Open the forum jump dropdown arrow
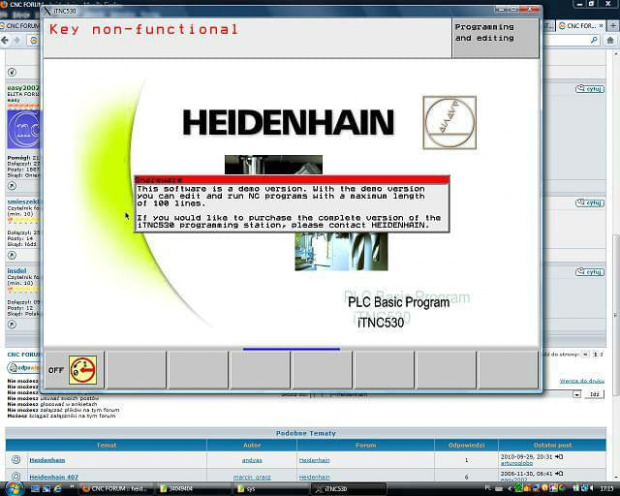The width and height of the screenshot is (620, 496). click(577, 394)
